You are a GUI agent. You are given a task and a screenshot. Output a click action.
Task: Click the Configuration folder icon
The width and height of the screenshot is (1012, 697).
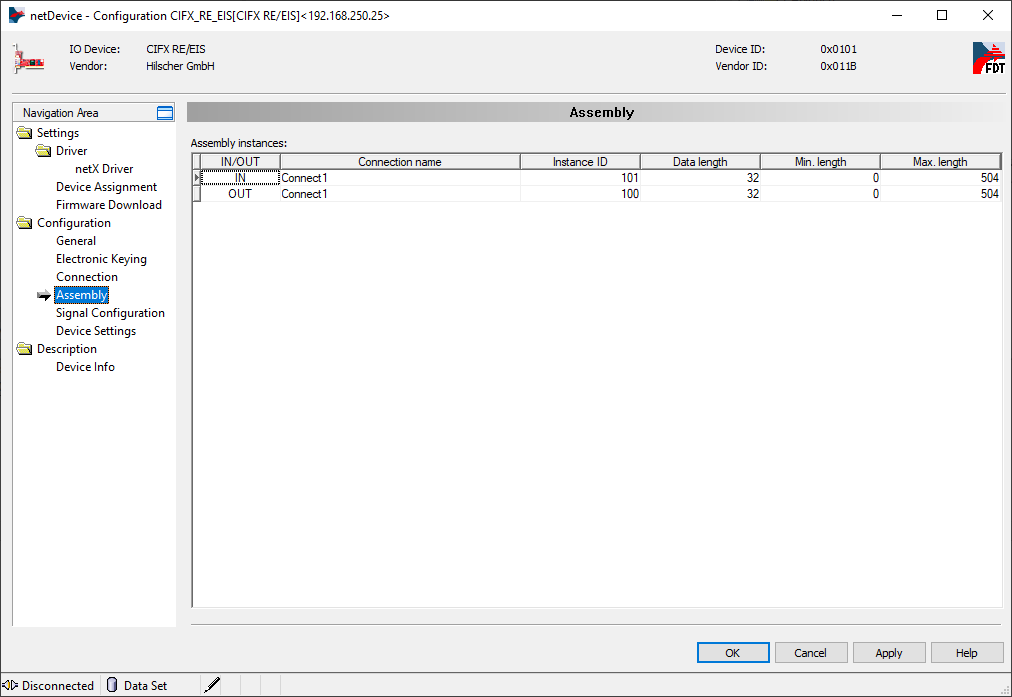pyautogui.click(x=25, y=223)
